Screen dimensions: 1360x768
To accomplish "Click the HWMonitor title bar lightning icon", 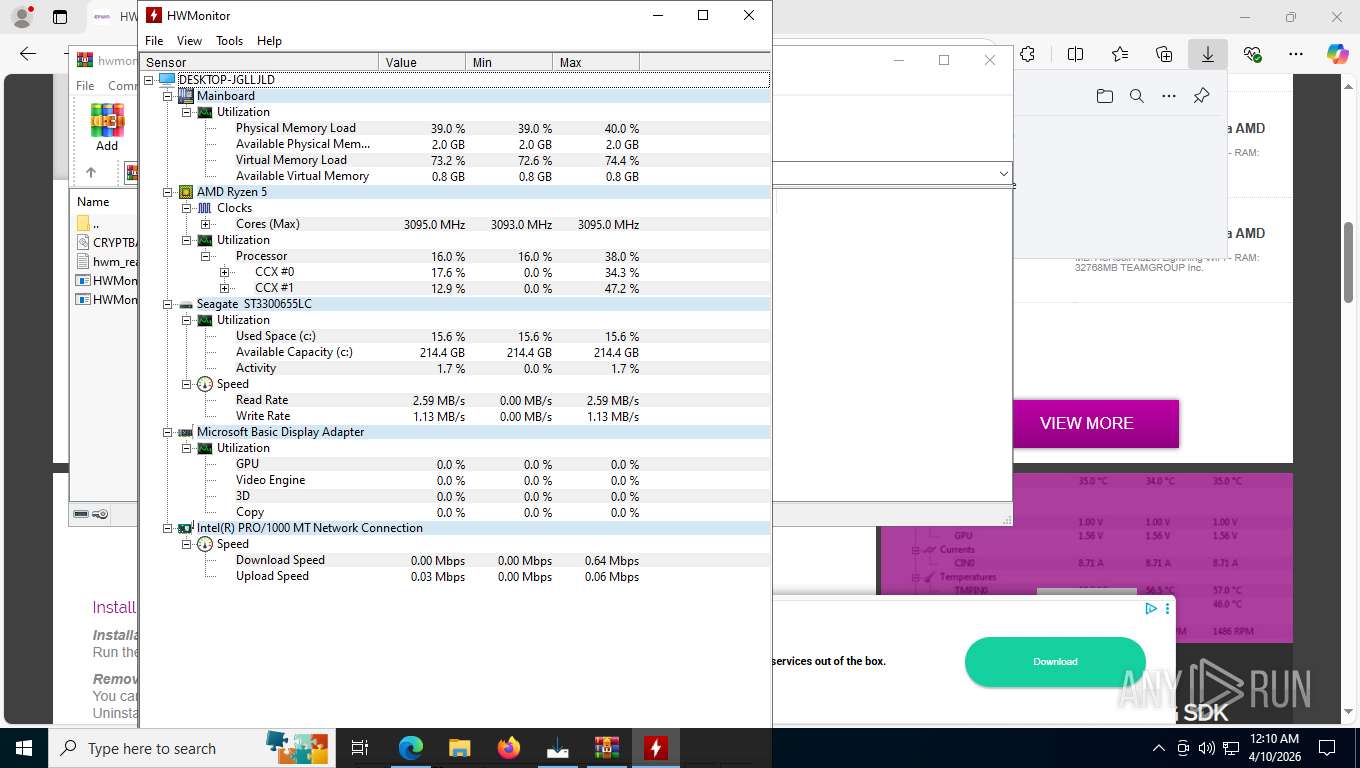I will tap(154, 15).
